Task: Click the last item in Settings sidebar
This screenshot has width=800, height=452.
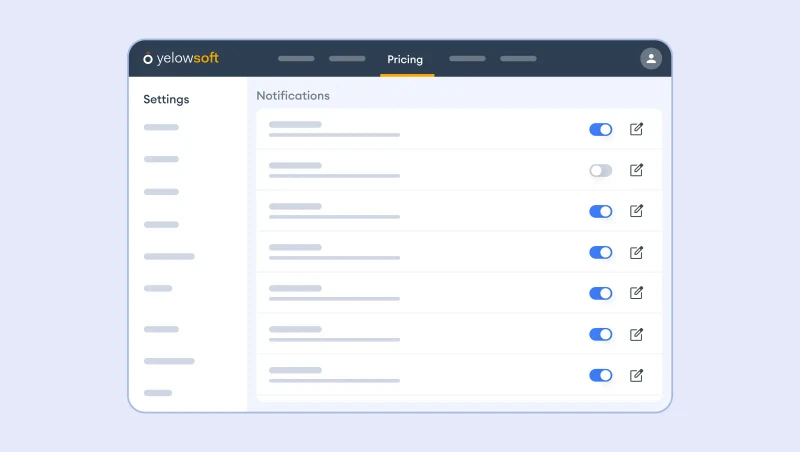Action: click(158, 393)
